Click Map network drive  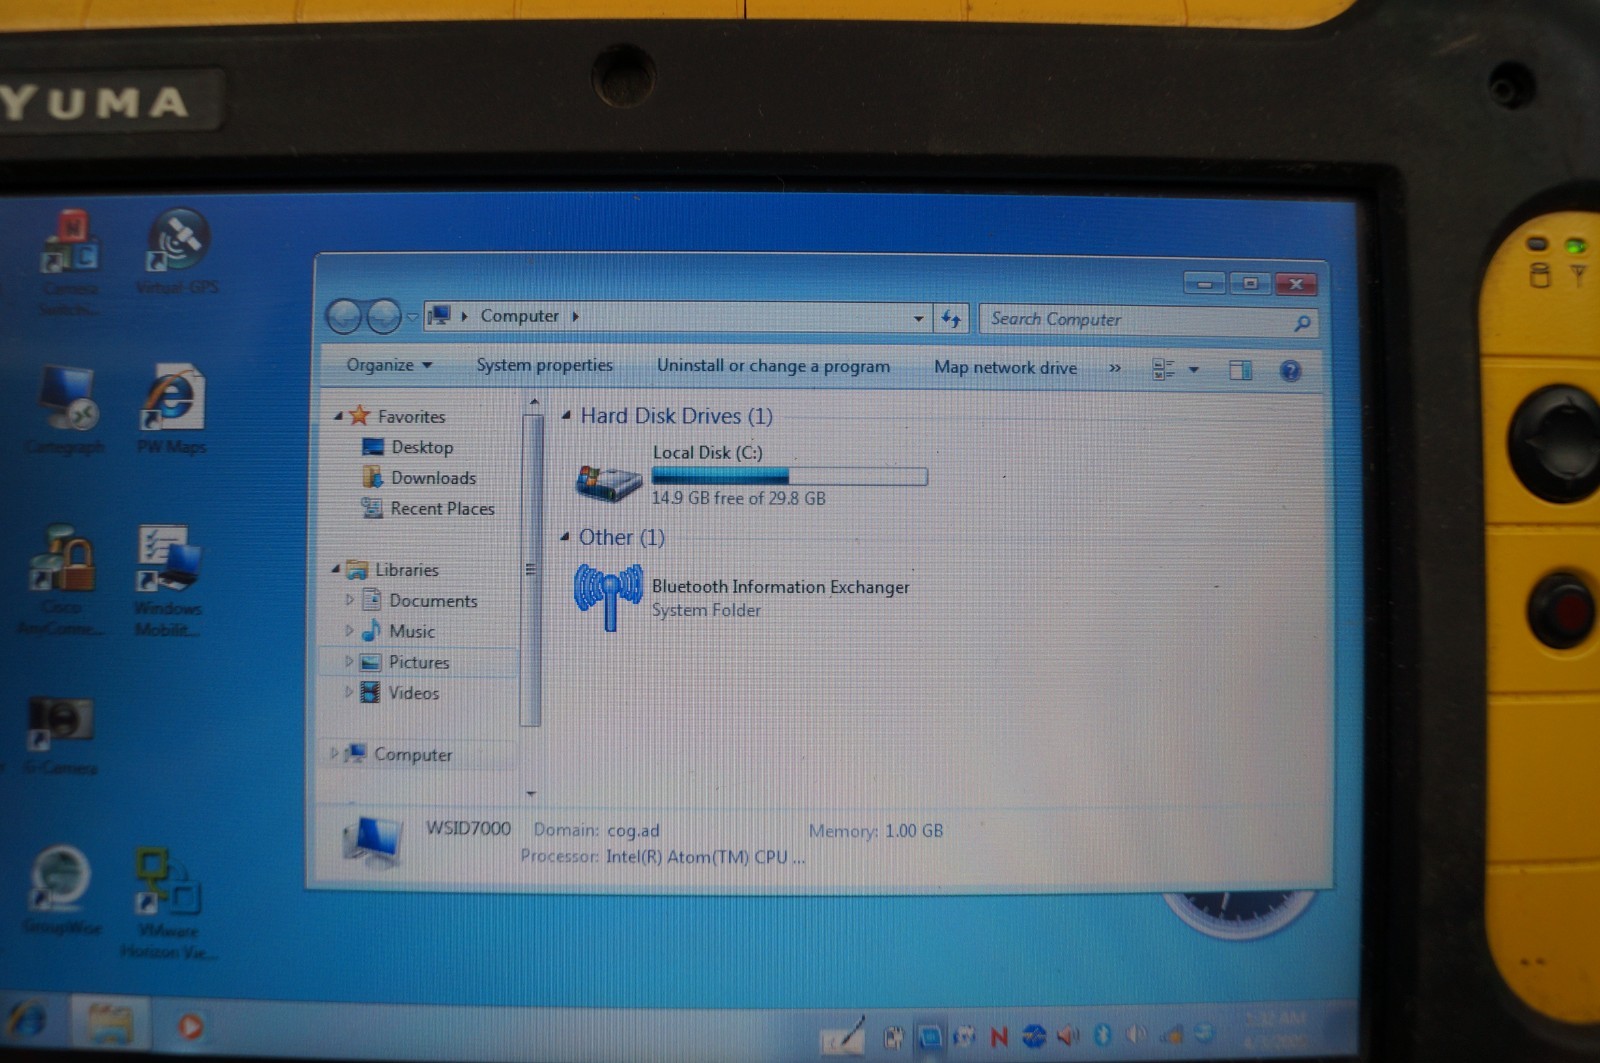tap(1005, 367)
